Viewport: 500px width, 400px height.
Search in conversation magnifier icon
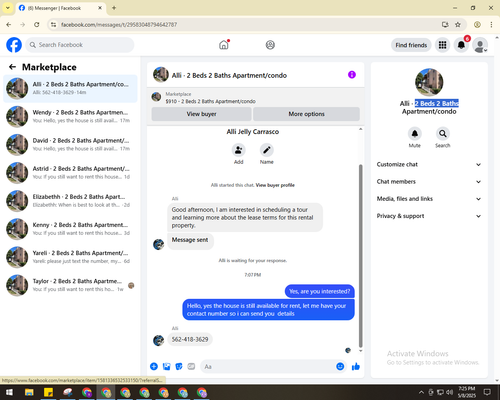tap(443, 134)
